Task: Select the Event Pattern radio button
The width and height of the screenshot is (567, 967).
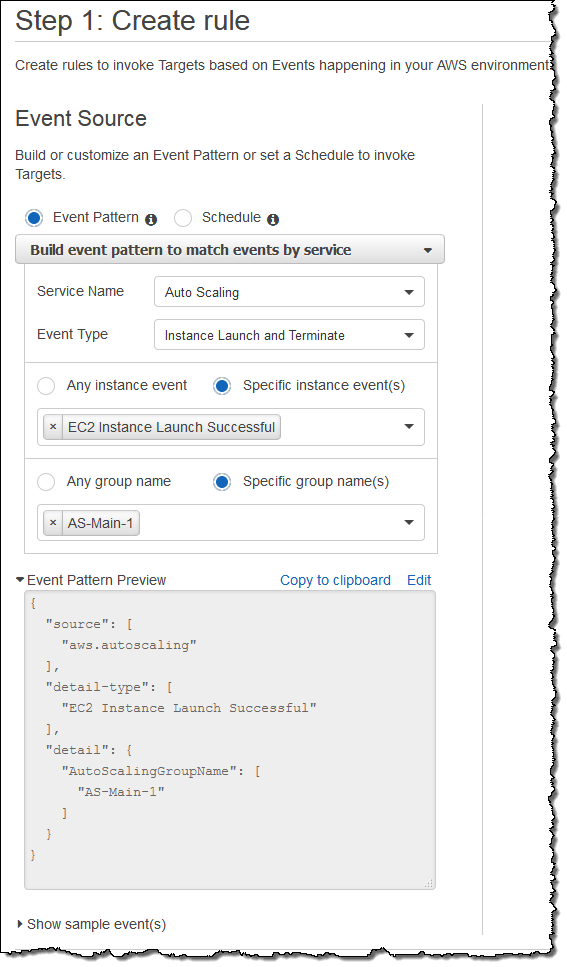Action: 34,218
